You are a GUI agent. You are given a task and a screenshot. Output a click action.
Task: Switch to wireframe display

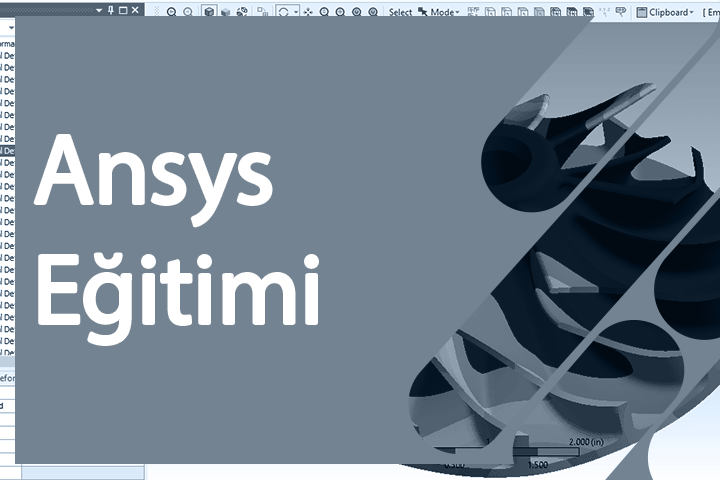[242, 12]
